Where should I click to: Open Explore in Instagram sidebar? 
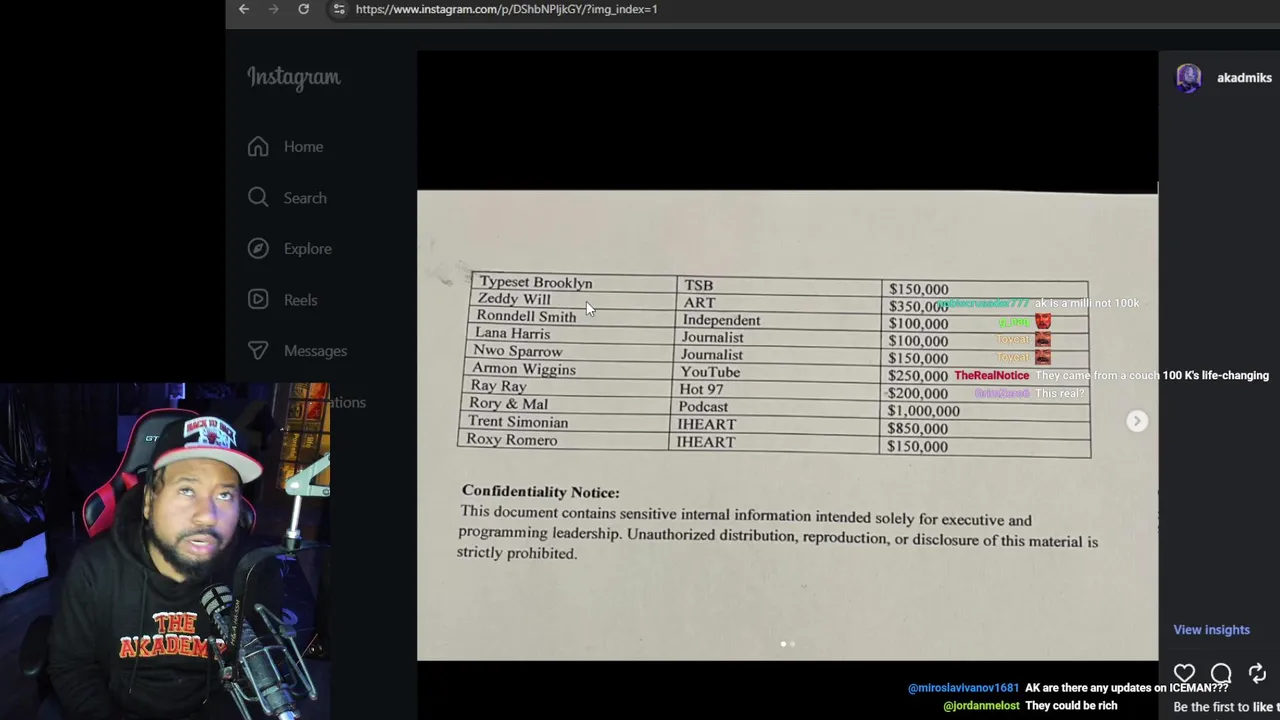307,249
